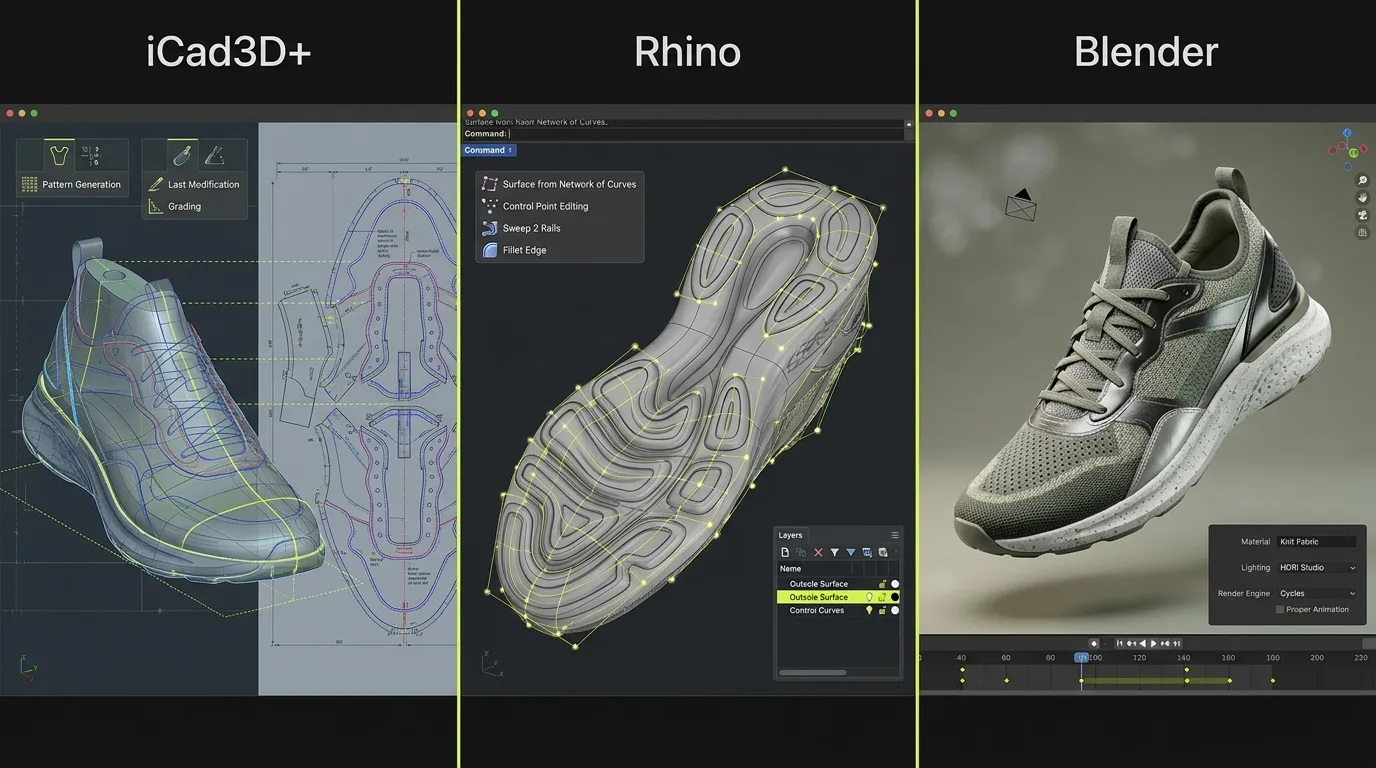Play animation in reverse
Screen dimensions: 1376x768
click(1143, 643)
